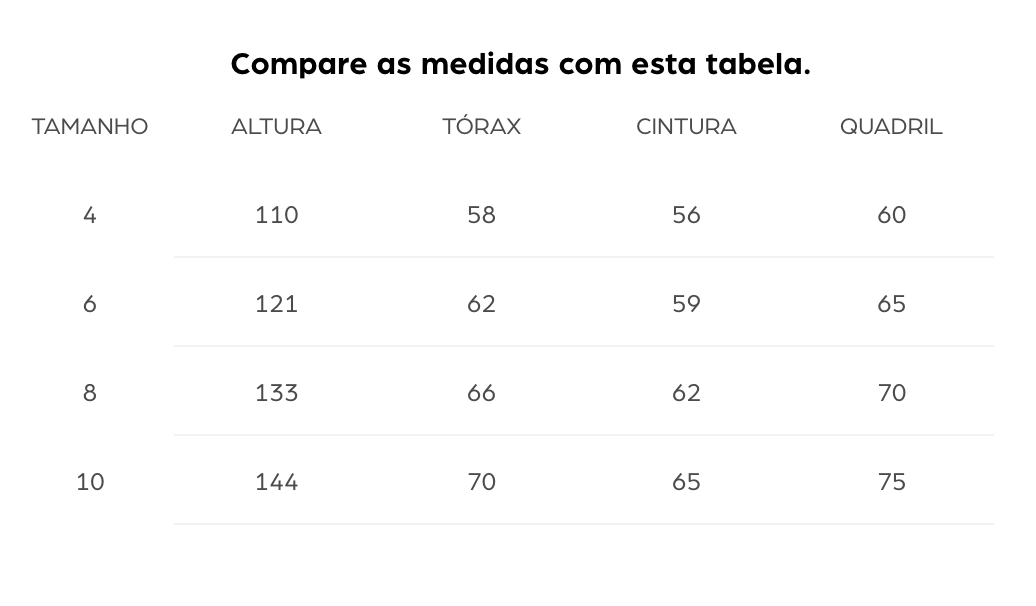Select the TÓRAX column header

(481, 127)
